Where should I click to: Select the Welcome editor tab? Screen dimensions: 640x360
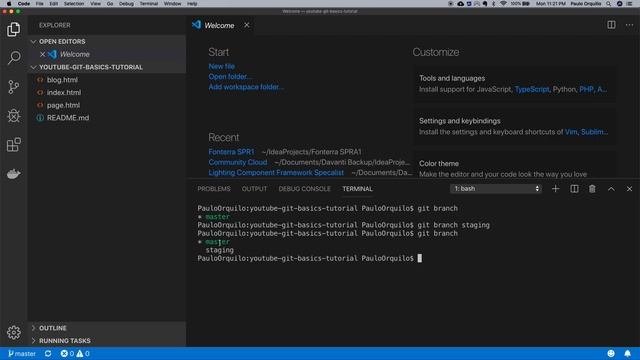point(219,25)
